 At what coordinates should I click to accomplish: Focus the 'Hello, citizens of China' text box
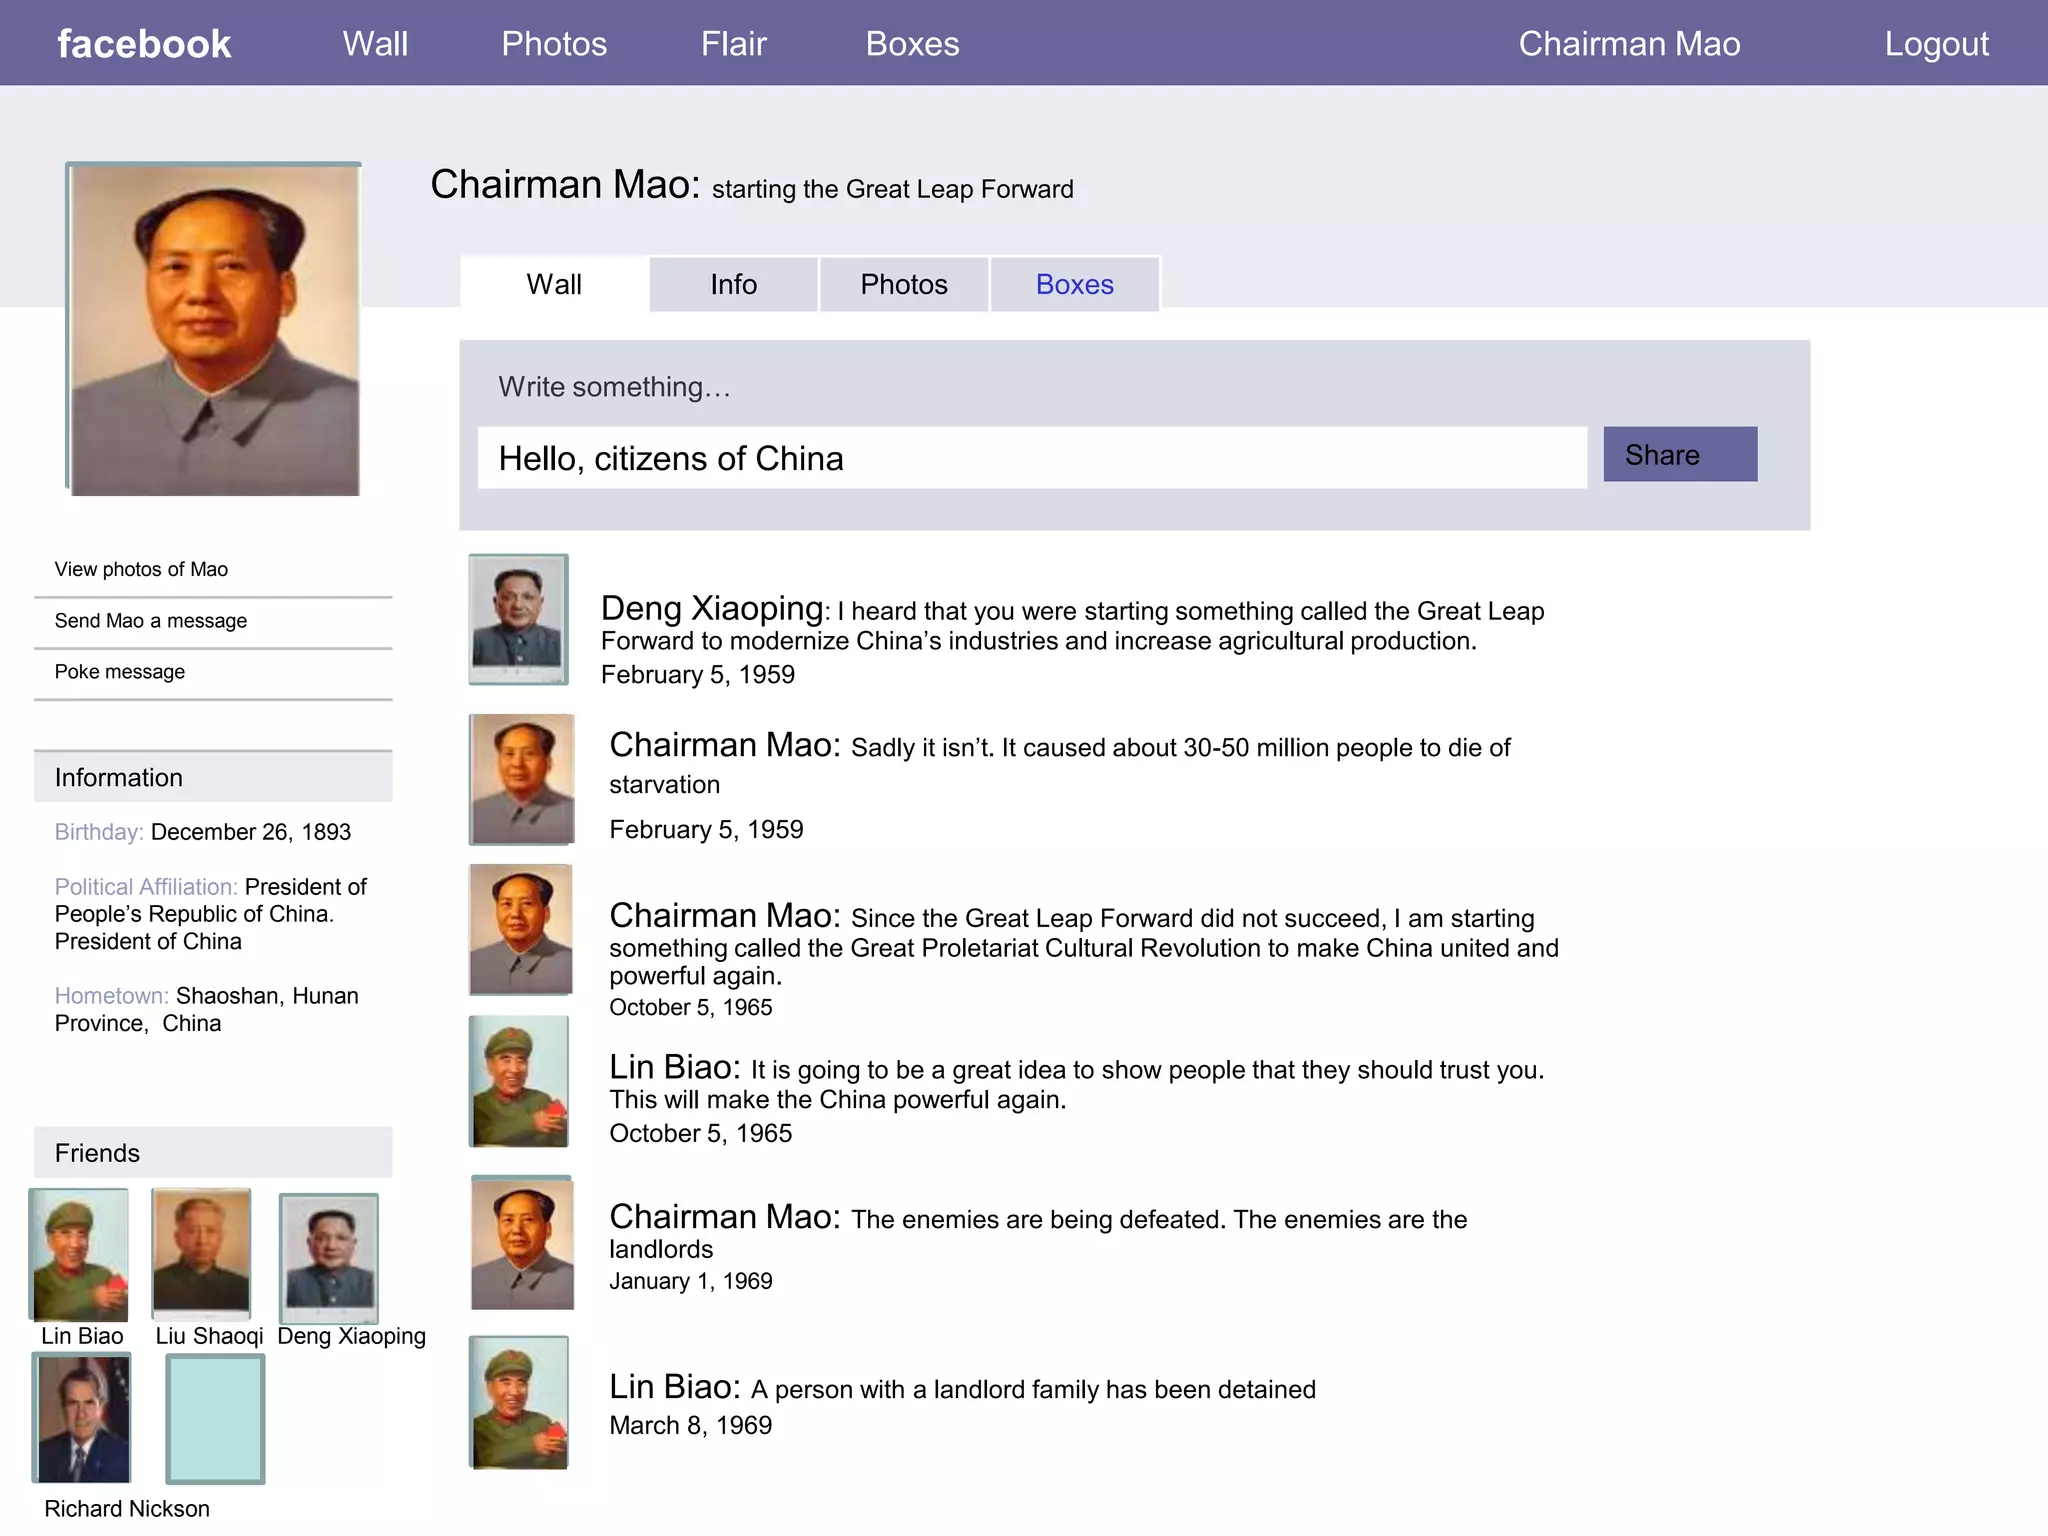pos(1032,458)
